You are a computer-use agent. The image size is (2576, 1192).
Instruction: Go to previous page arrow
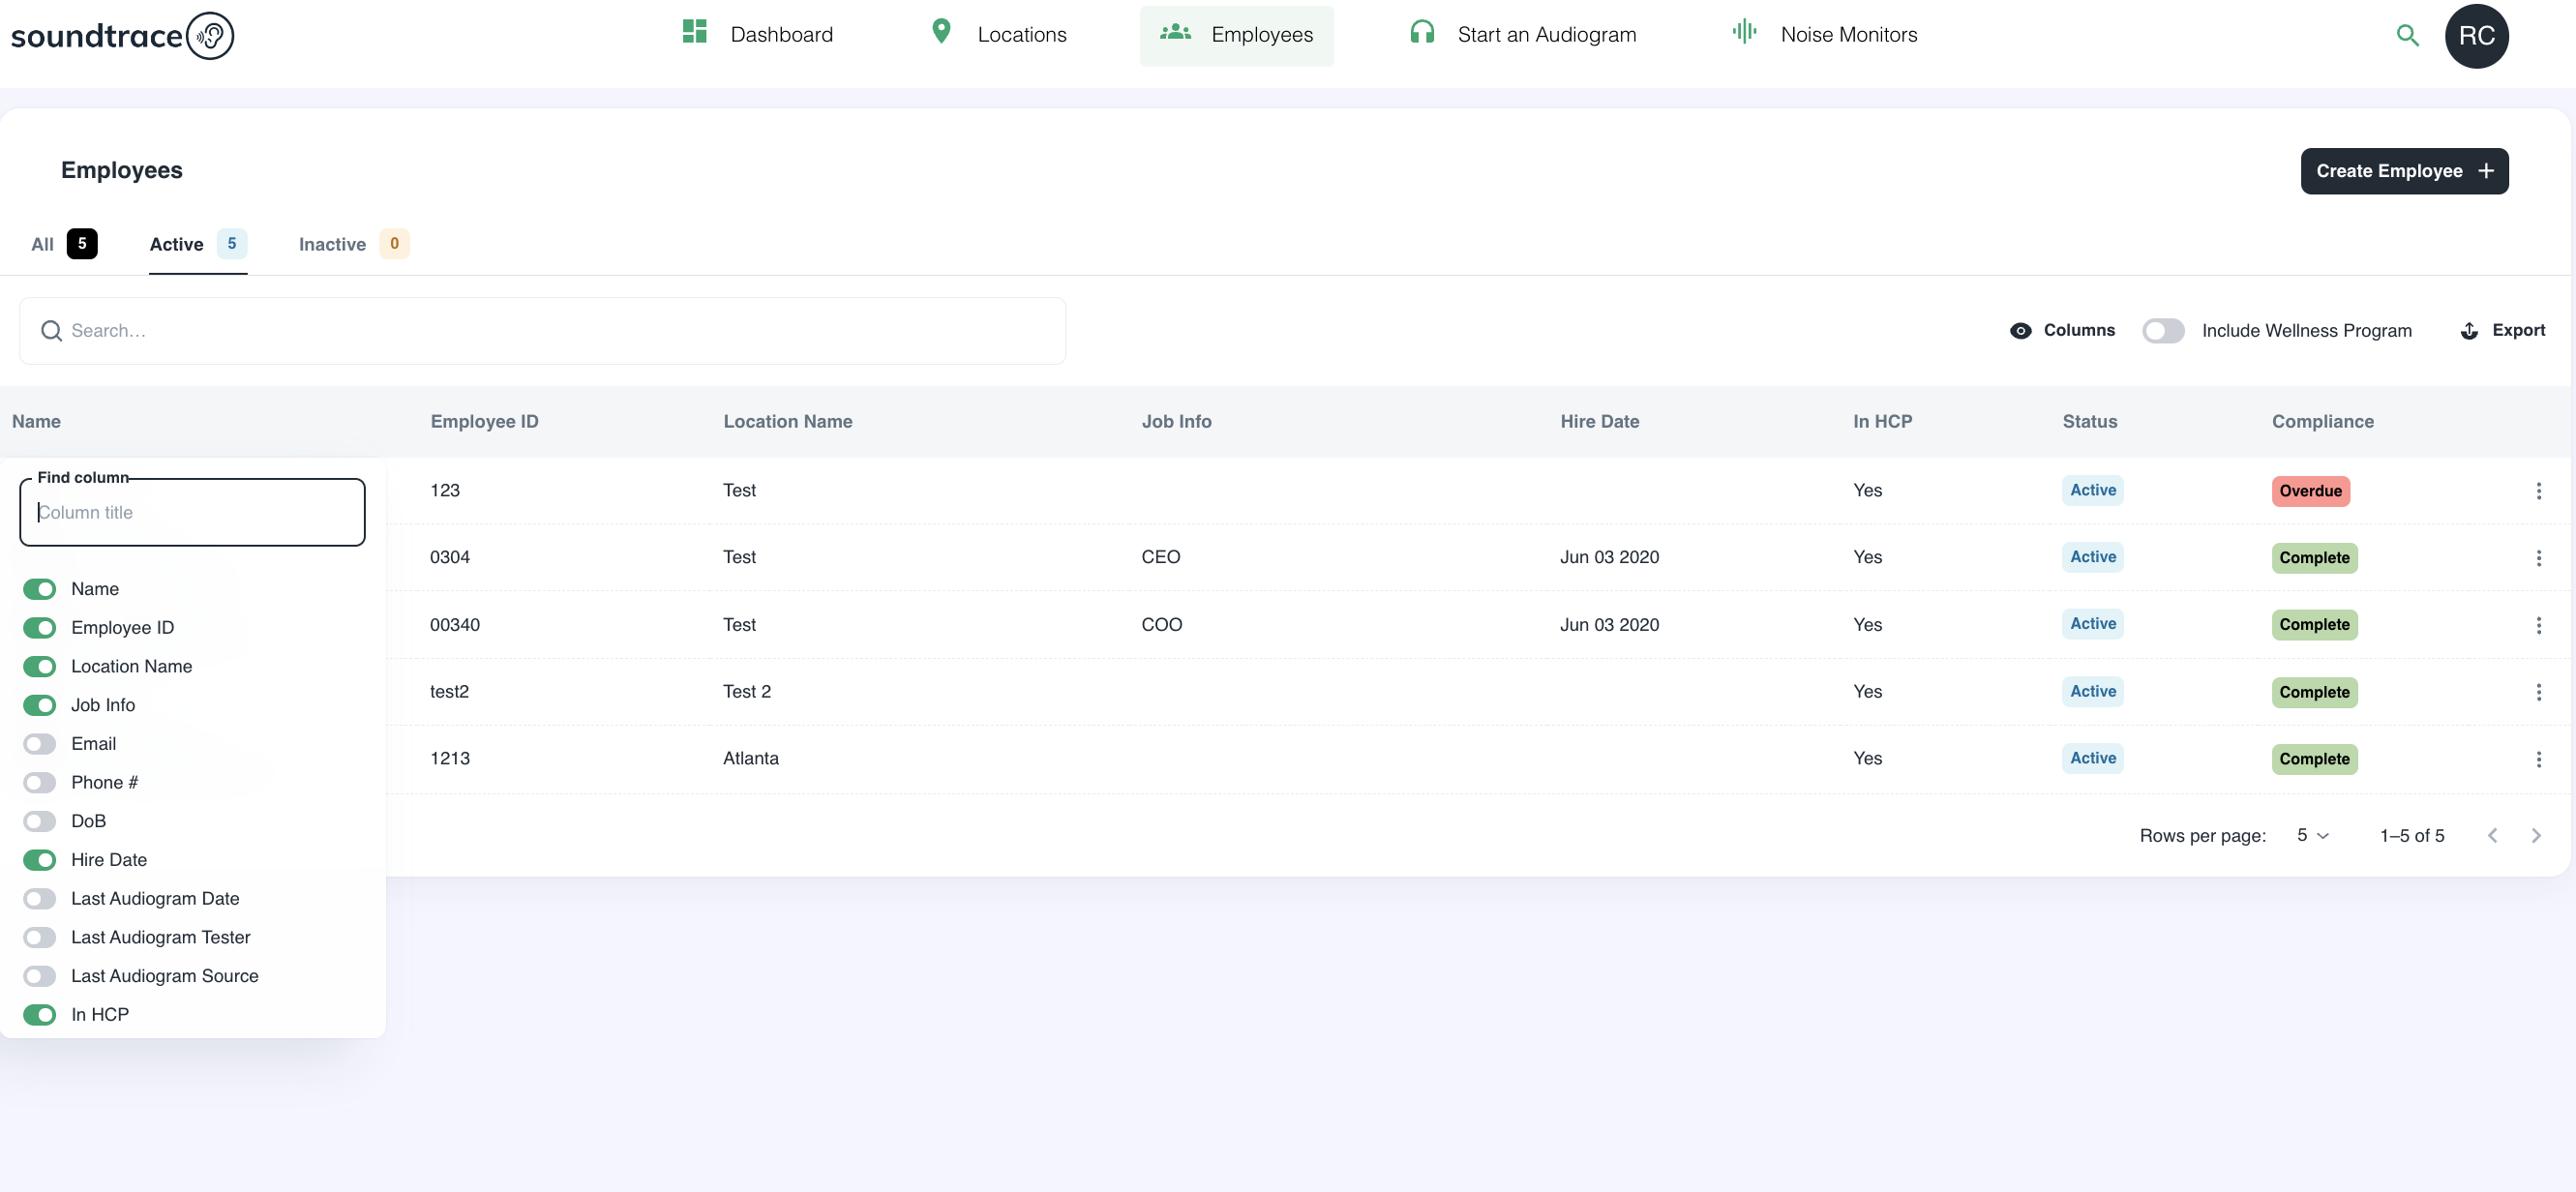[x=2492, y=836]
